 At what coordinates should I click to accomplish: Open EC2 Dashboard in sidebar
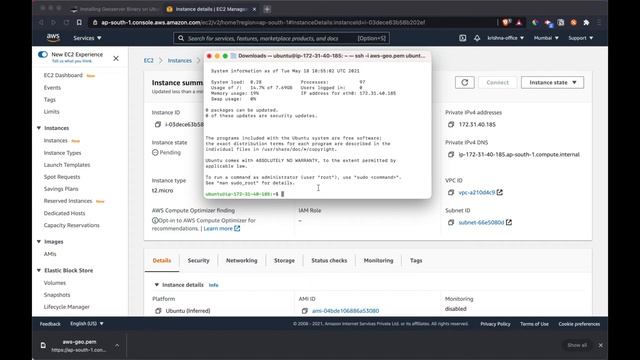pyautogui.click(x=63, y=76)
